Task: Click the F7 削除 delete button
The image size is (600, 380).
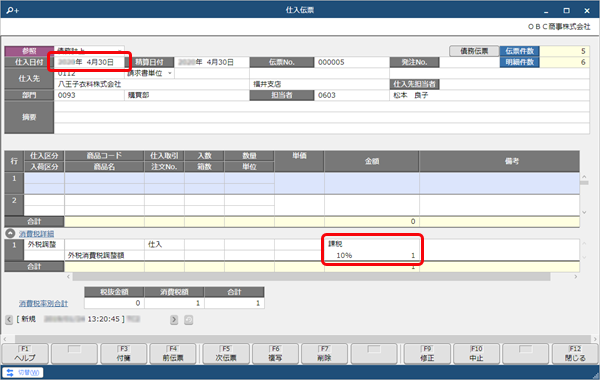Action: pos(324,354)
